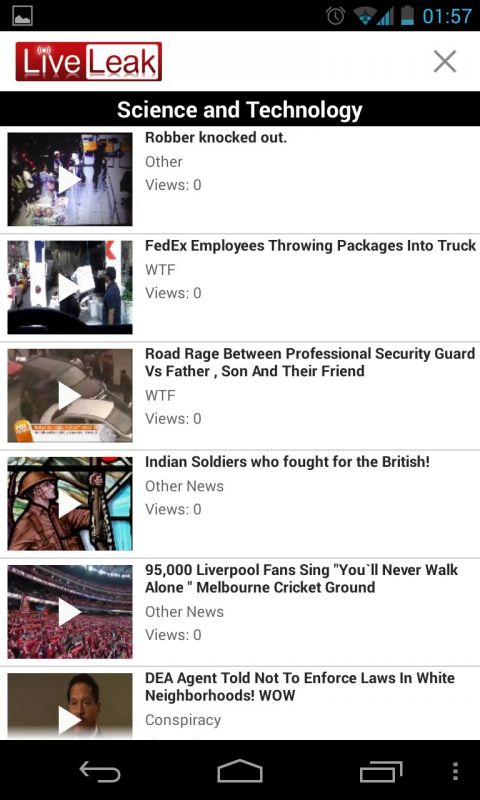Viewport: 480px width, 800px height.
Task: Open "Indian Soldiers who fought for the British!"
Action: 287,462
